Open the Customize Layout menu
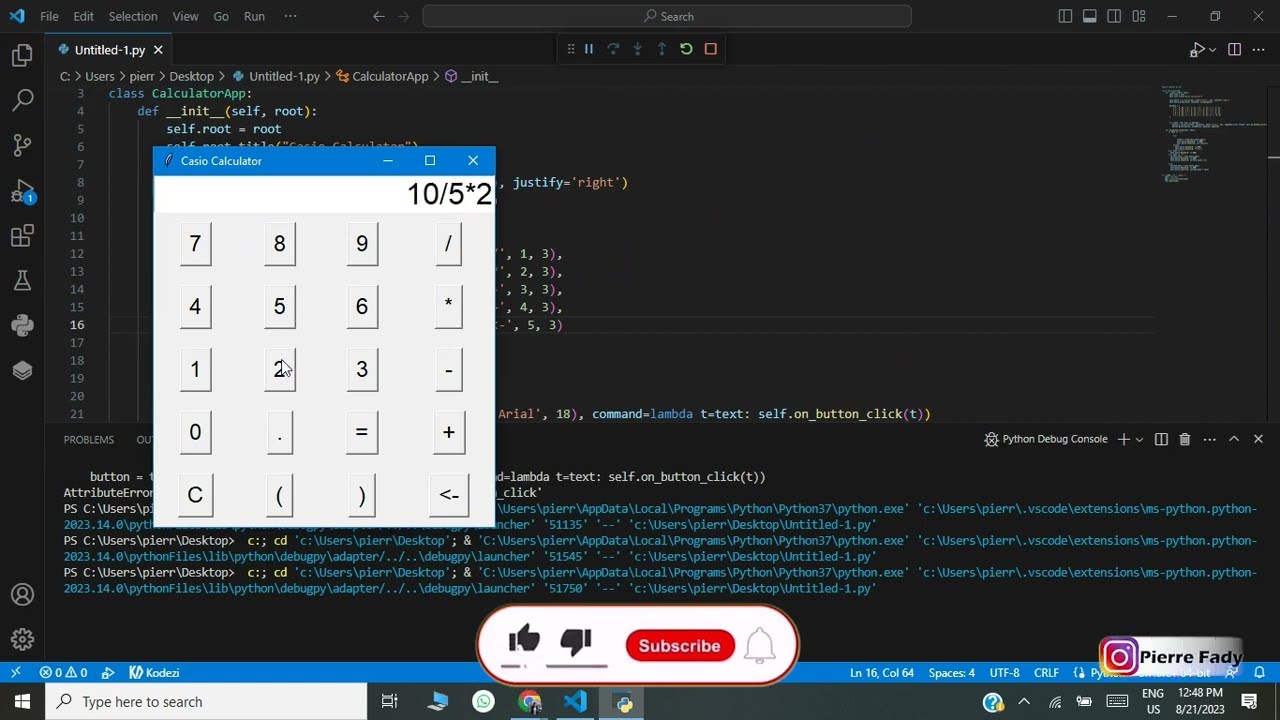 (x=1139, y=16)
